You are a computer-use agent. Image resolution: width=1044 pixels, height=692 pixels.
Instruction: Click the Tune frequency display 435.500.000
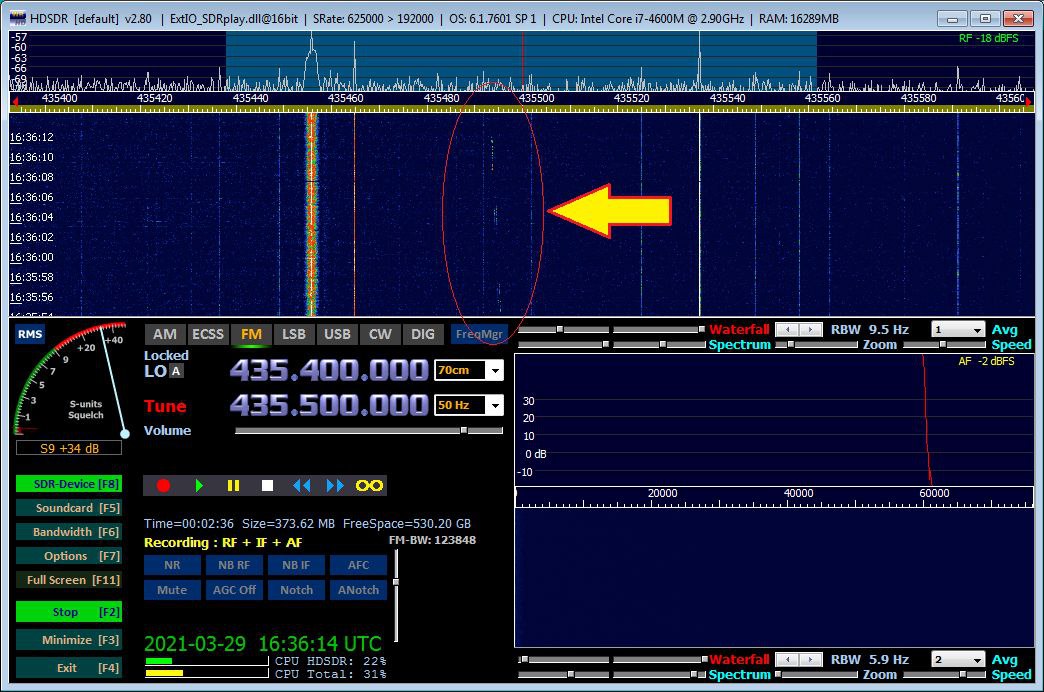(329, 405)
